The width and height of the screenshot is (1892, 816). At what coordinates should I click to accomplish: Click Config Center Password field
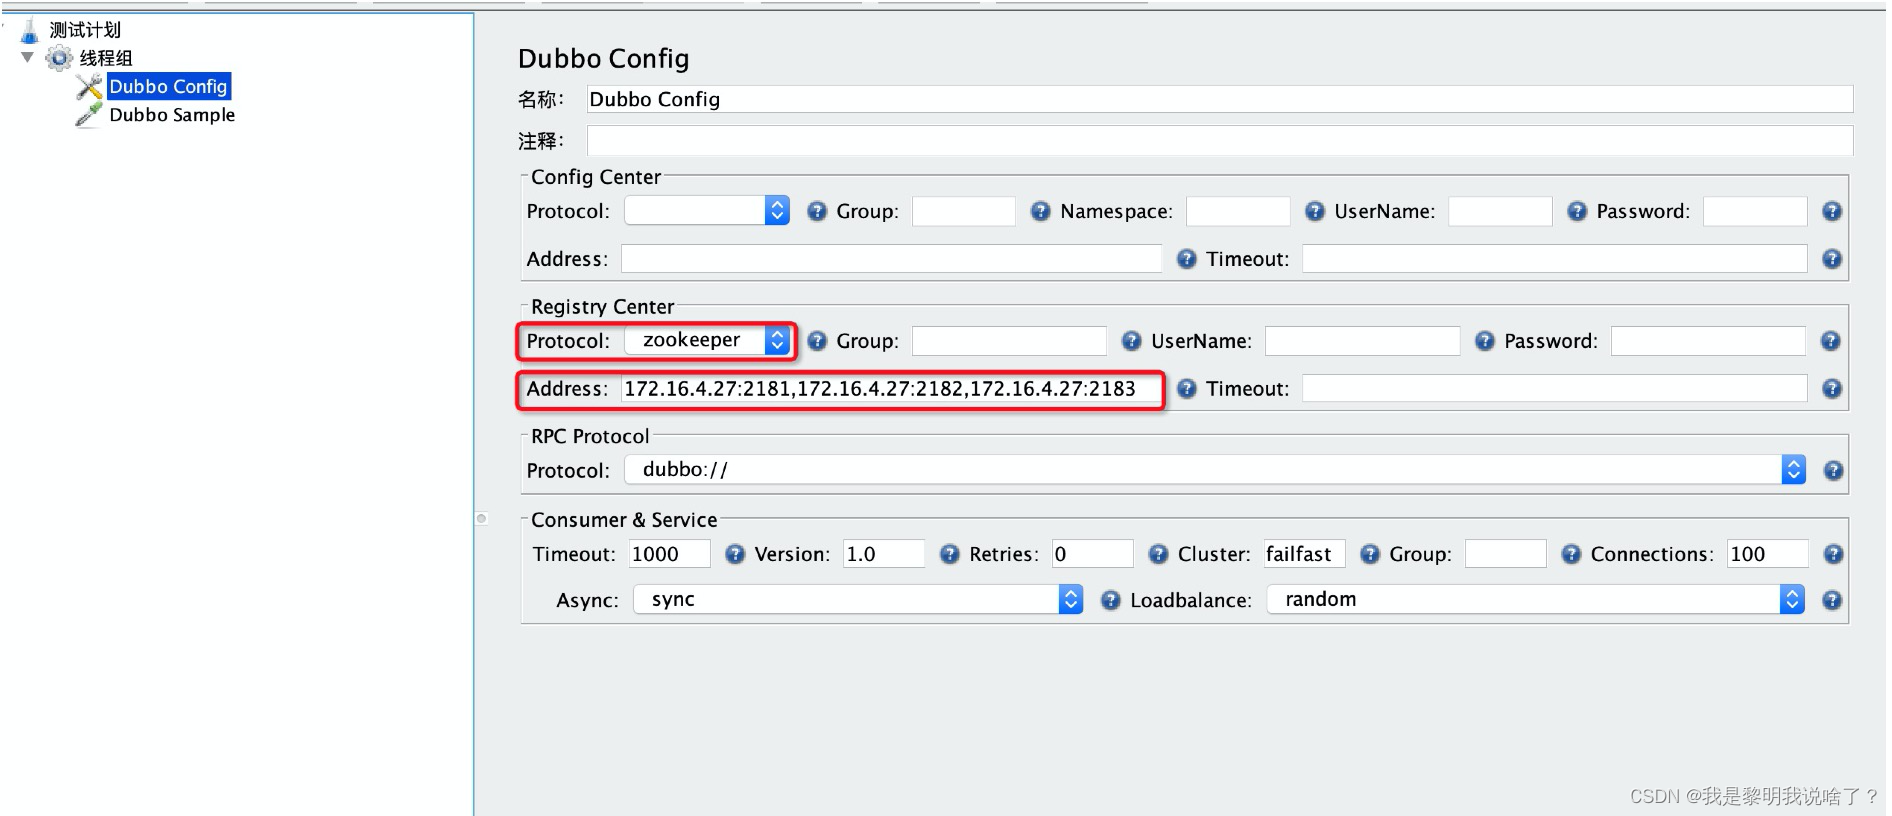[1755, 211]
